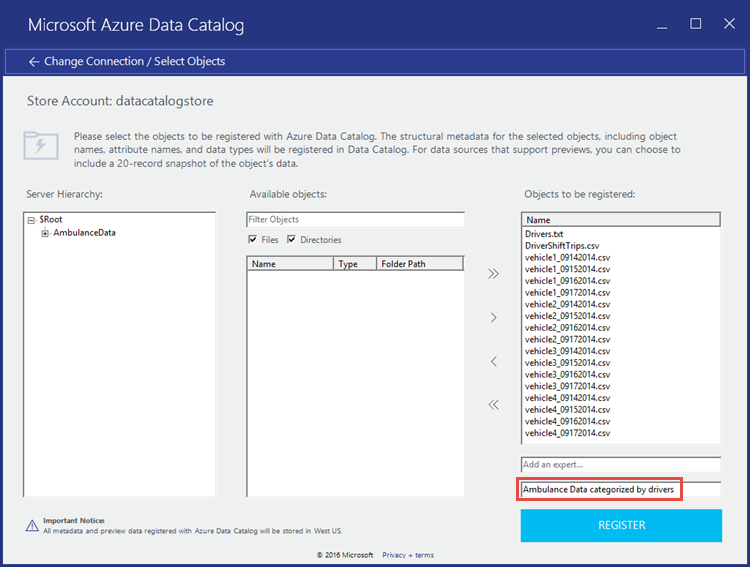Viewport: 750px width, 567px height.
Task: Select vehicle2_09172014.csv
Action: 567,340
